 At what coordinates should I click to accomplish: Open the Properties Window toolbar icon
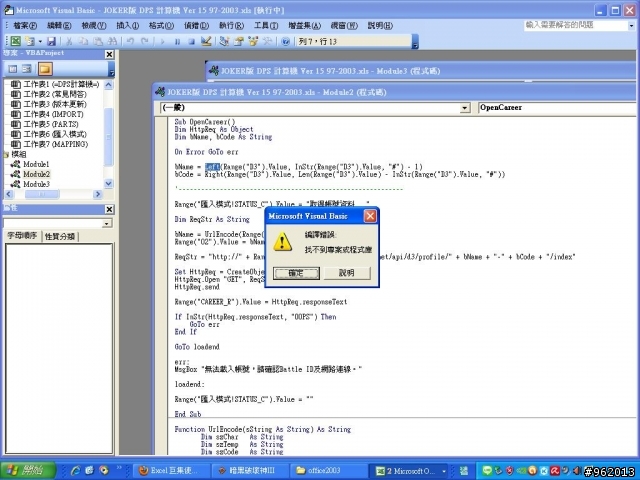(238, 41)
